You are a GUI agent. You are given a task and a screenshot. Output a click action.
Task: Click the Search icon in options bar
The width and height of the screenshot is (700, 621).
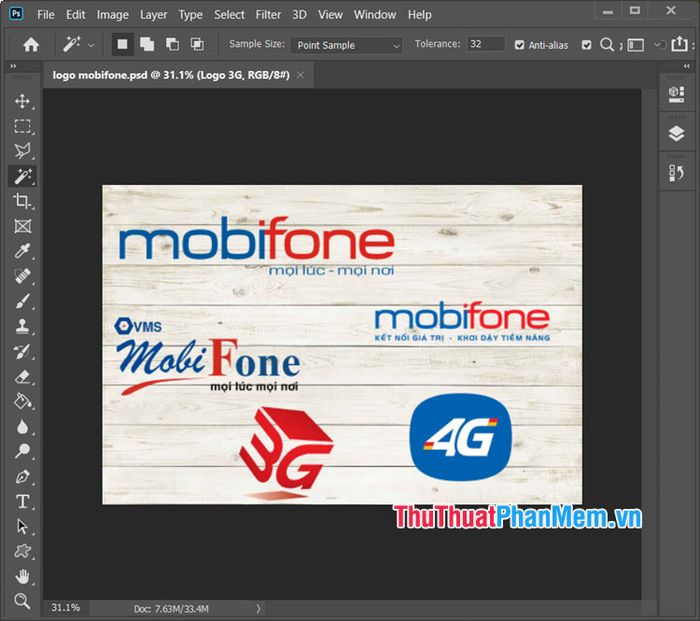click(x=607, y=45)
